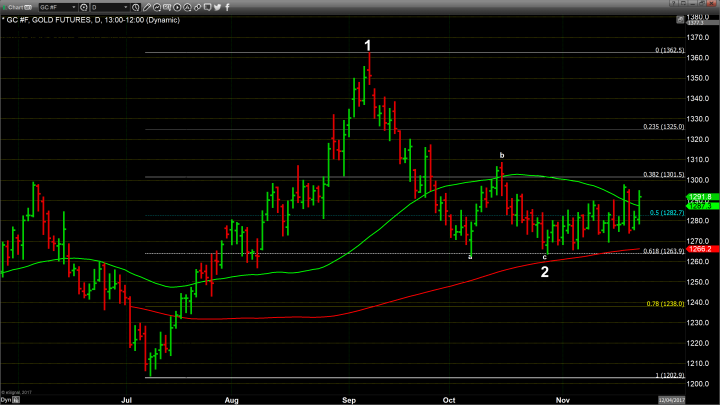720x405 pixels.
Task: Click the play/replay circle icon
Action: pyautogui.click(x=177, y=7)
